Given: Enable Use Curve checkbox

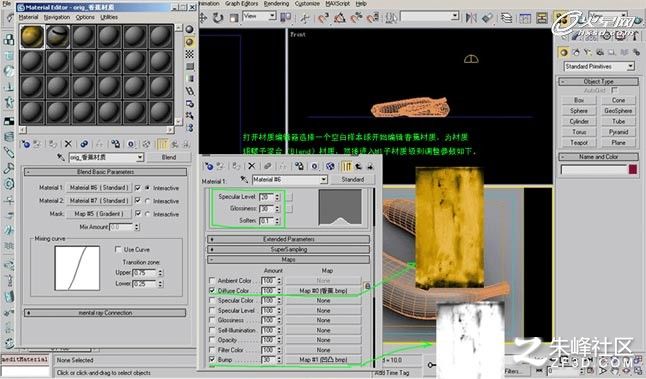Looking at the screenshot, I should (x=118, y=250).
